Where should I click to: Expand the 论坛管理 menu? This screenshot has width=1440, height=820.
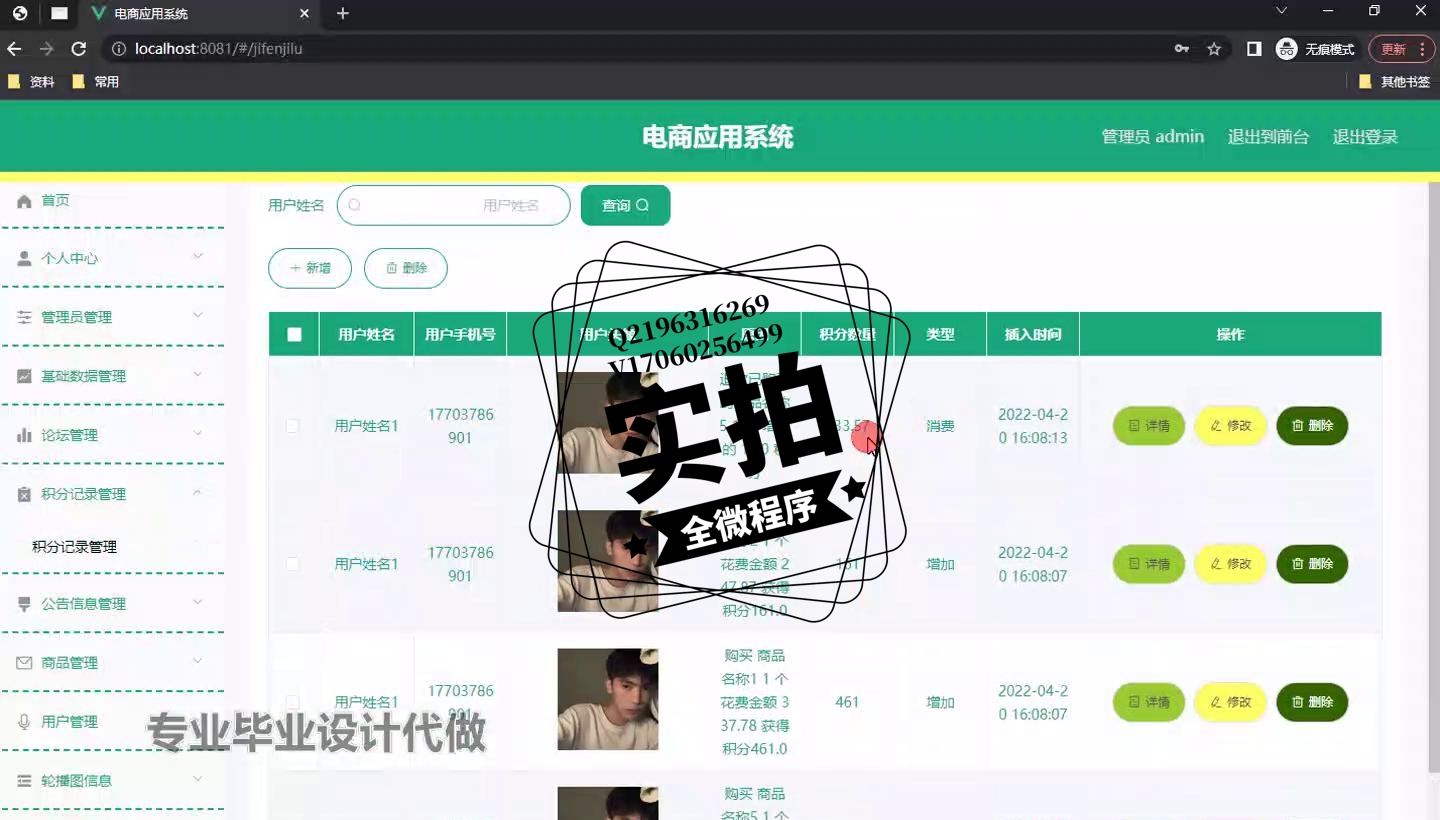(198, 434)
